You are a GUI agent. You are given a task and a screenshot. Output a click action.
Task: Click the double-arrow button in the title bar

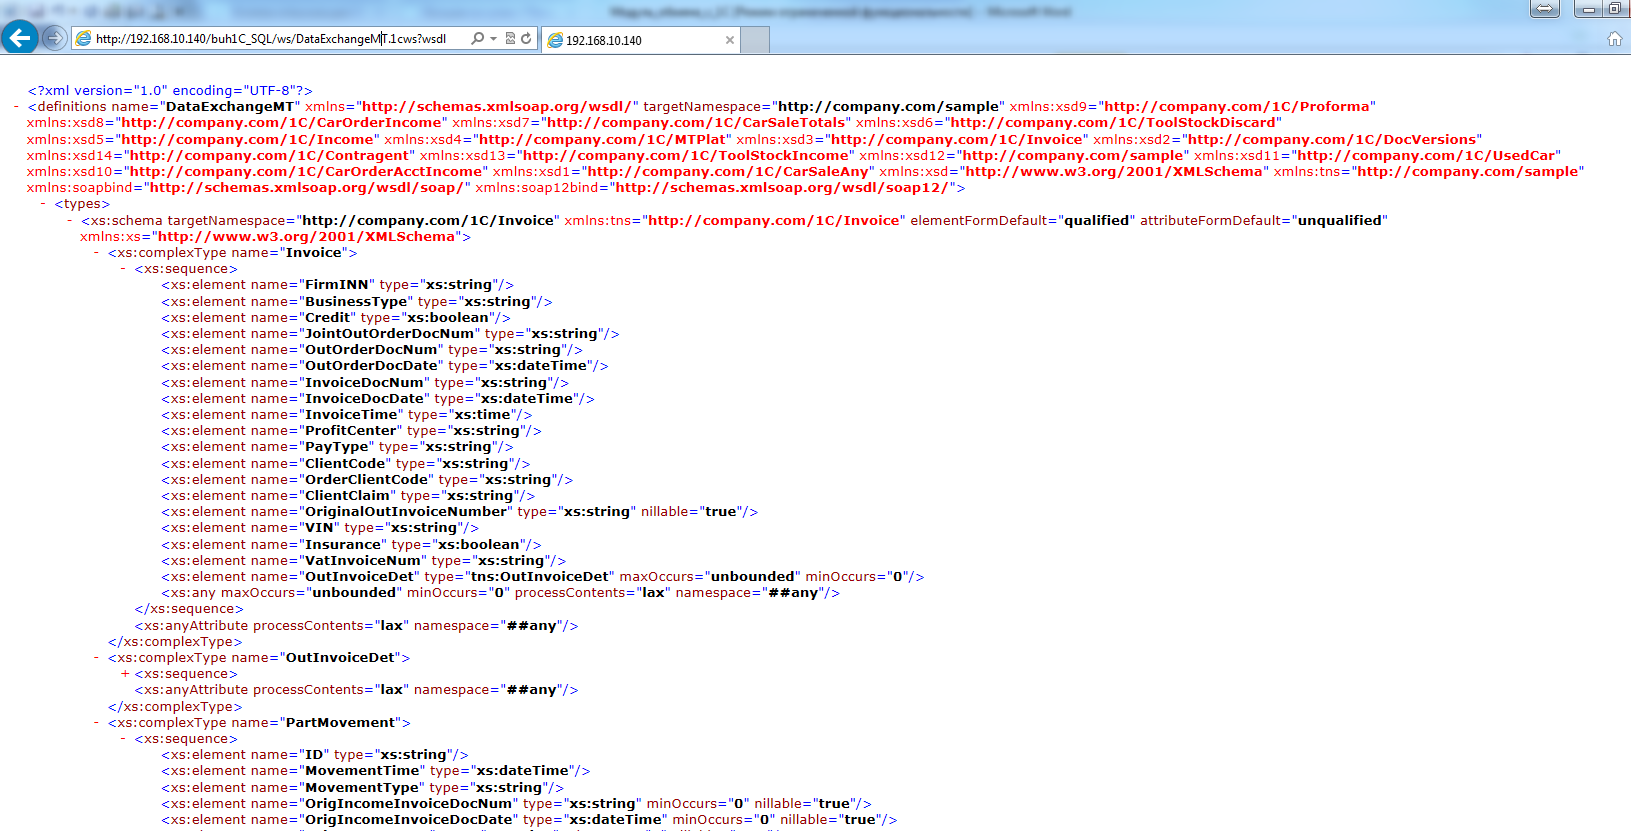[1544, 9]
